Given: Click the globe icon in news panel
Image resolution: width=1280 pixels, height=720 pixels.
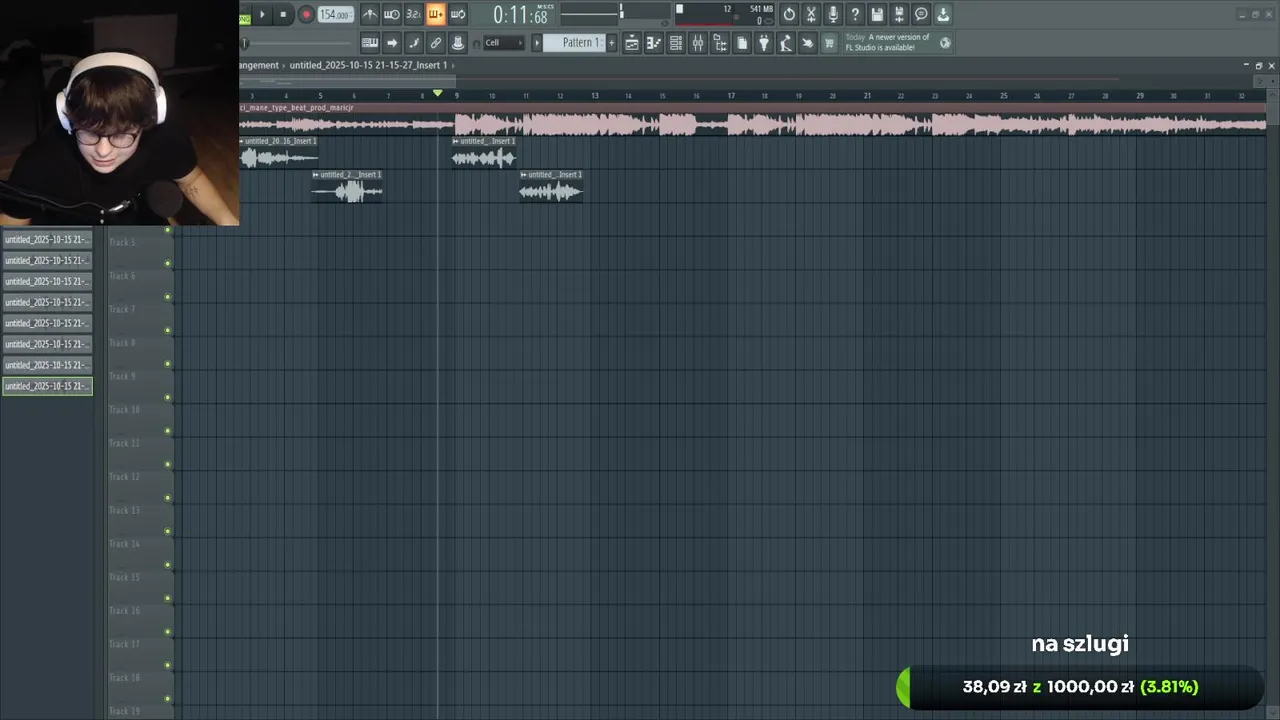Looking at the screenshot, I should point(945,43).
